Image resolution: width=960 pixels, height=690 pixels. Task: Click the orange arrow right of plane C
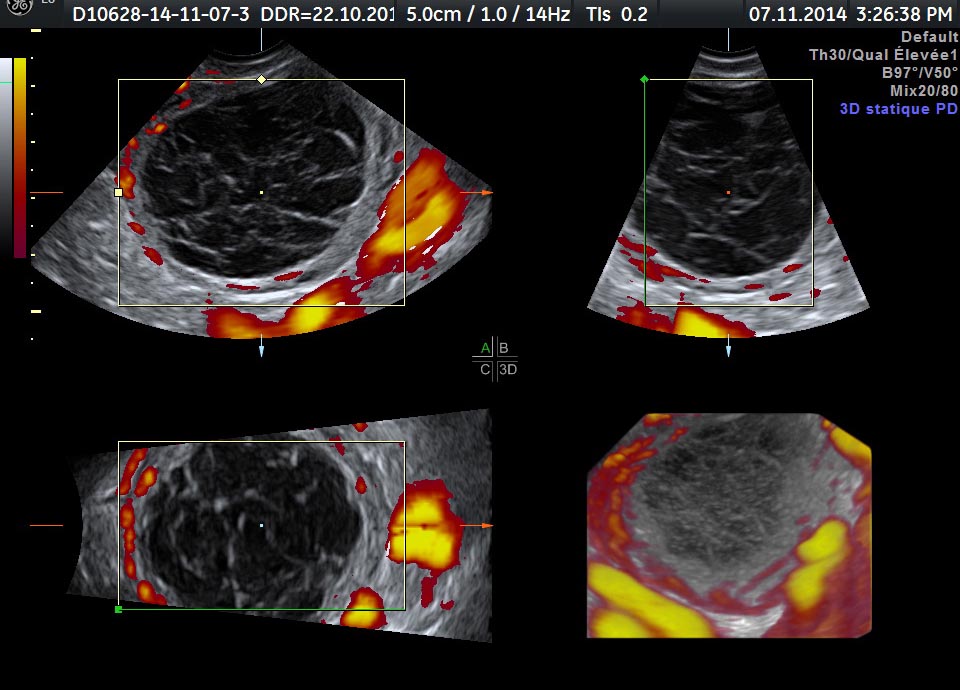(x=487, y=525)
